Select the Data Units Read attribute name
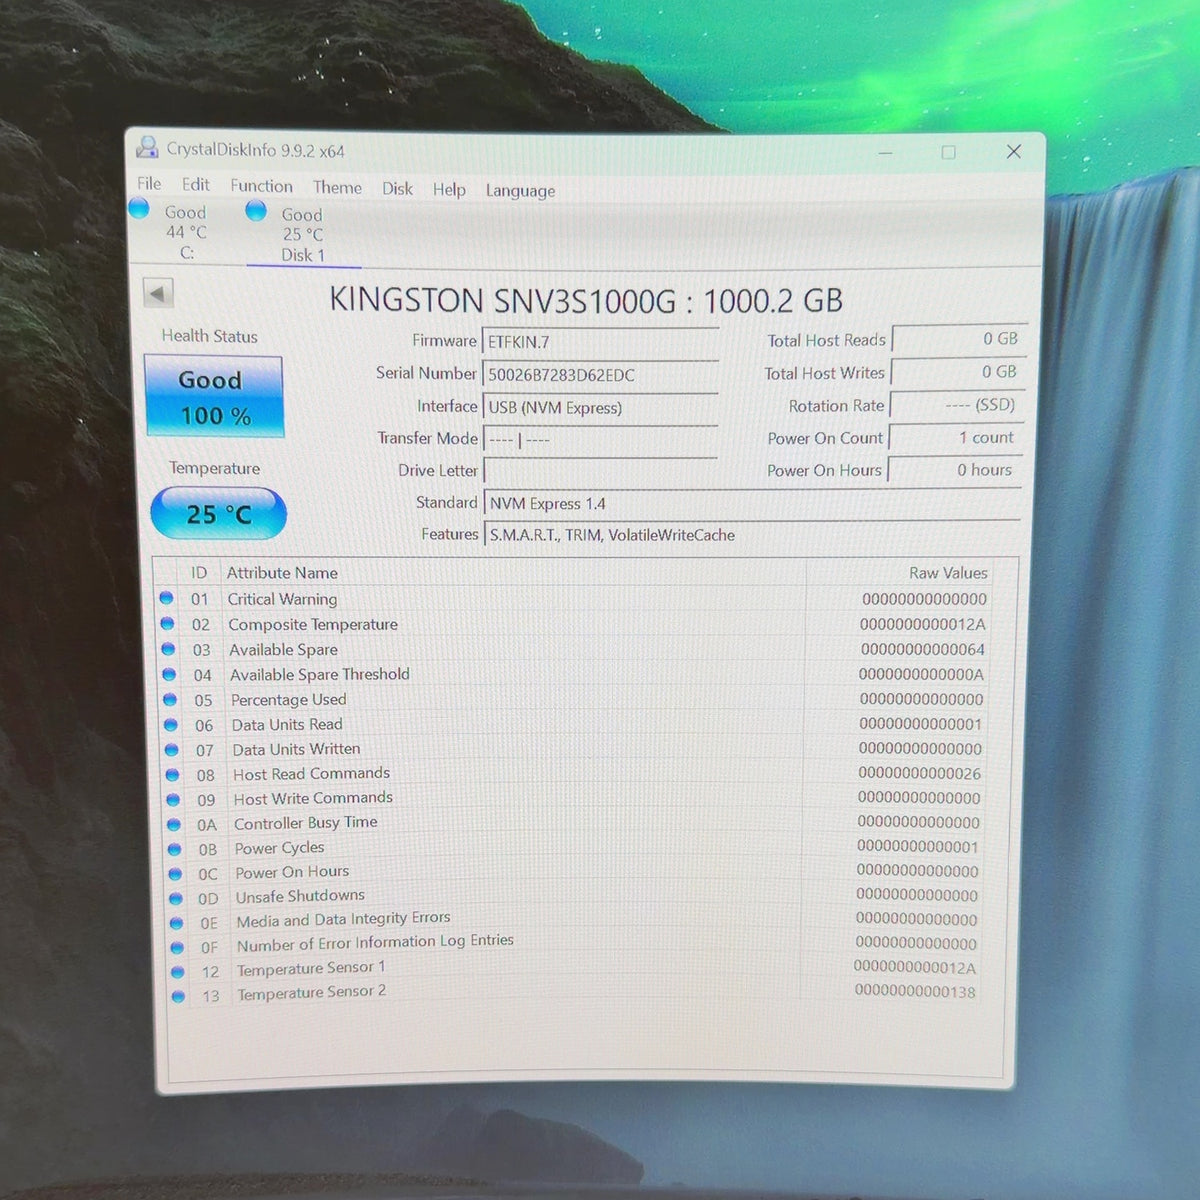This screenshot has width=1200, height=1200. pos(287,725)
